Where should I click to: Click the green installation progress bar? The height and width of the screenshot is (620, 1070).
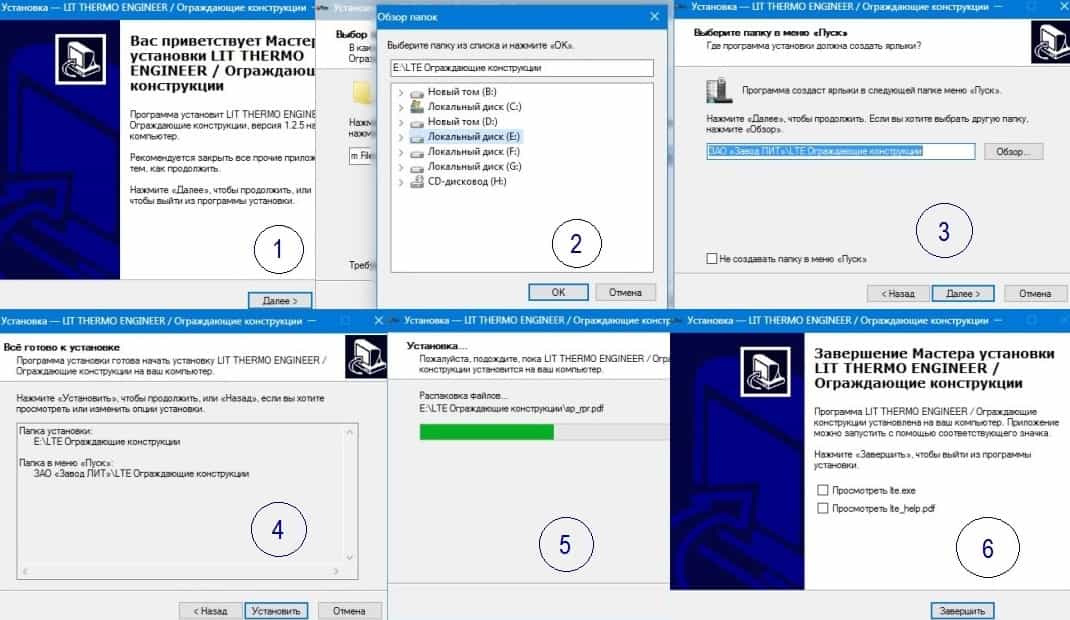click(487, 432)
